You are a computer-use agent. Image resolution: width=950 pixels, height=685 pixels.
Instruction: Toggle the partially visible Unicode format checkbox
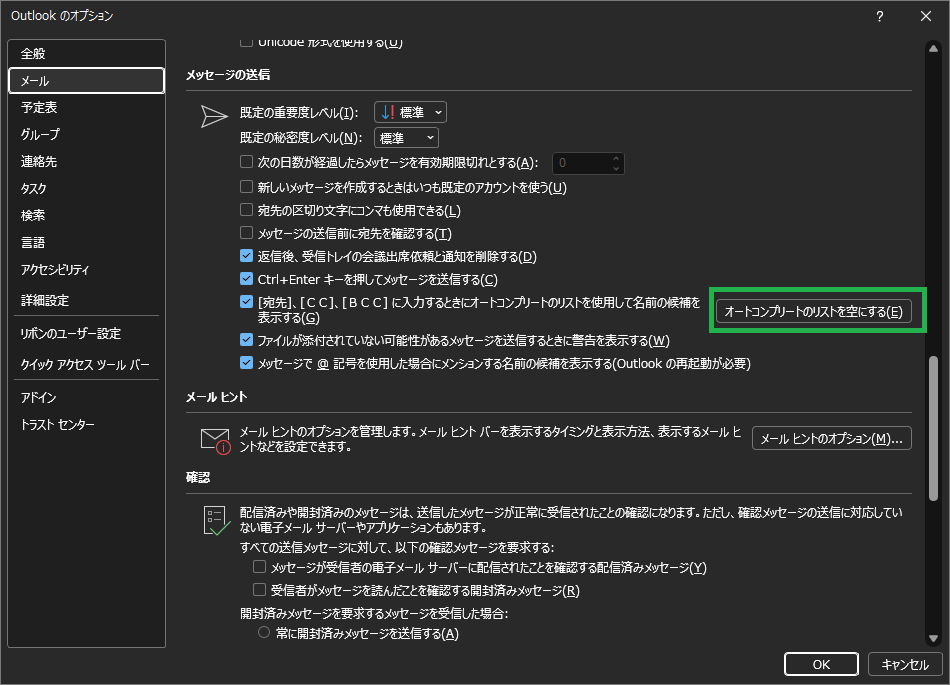tap(246, 42)
